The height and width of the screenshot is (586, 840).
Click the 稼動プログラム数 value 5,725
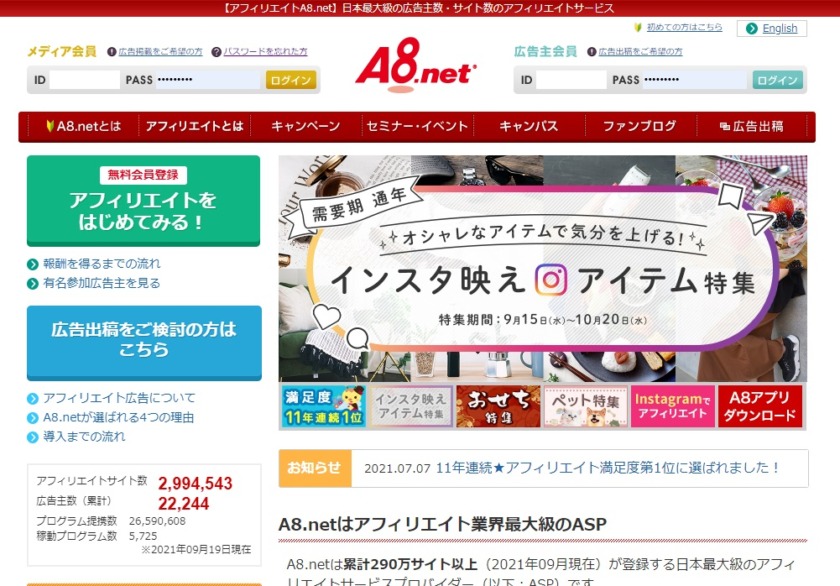[x=142, y=536]
